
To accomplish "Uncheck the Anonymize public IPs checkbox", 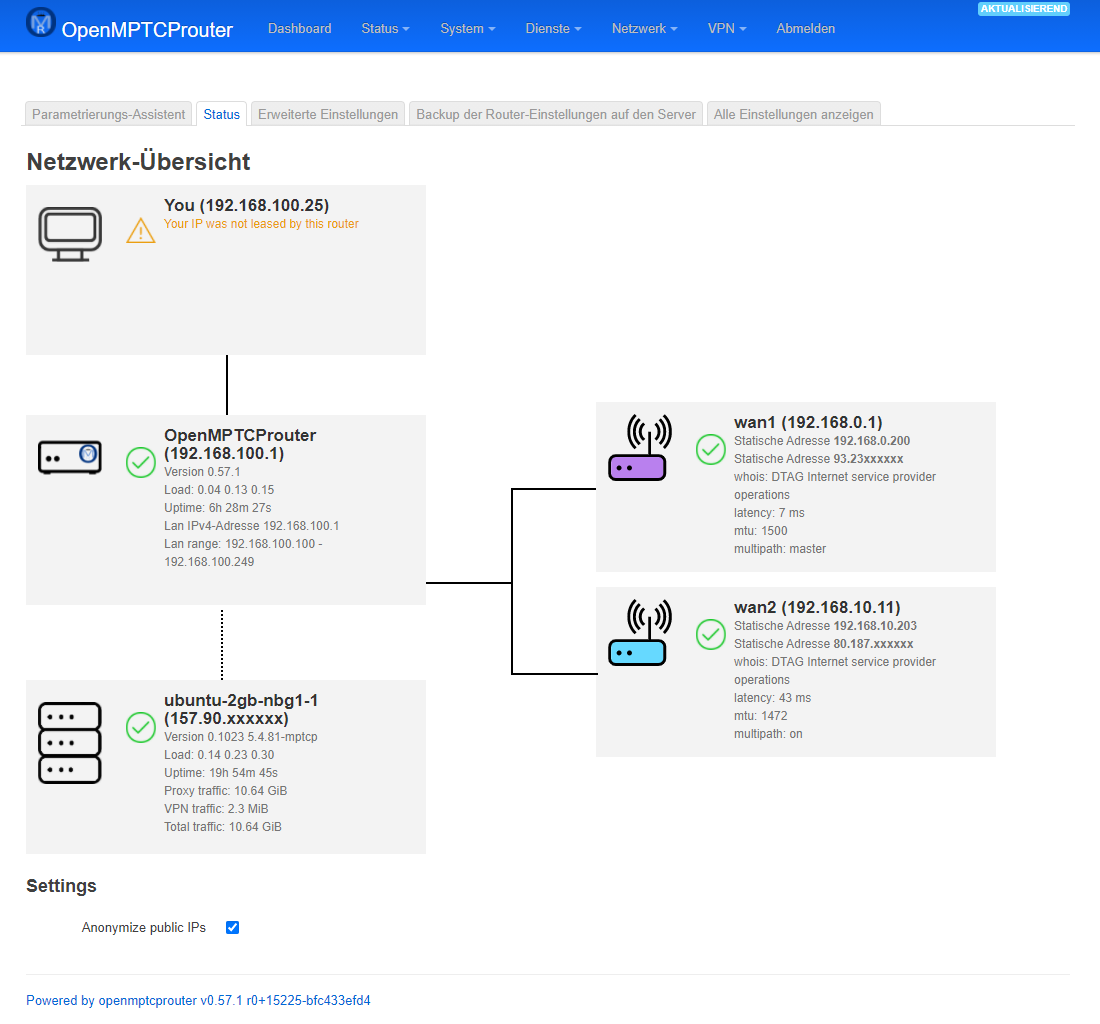I will (x=232, y=927).
